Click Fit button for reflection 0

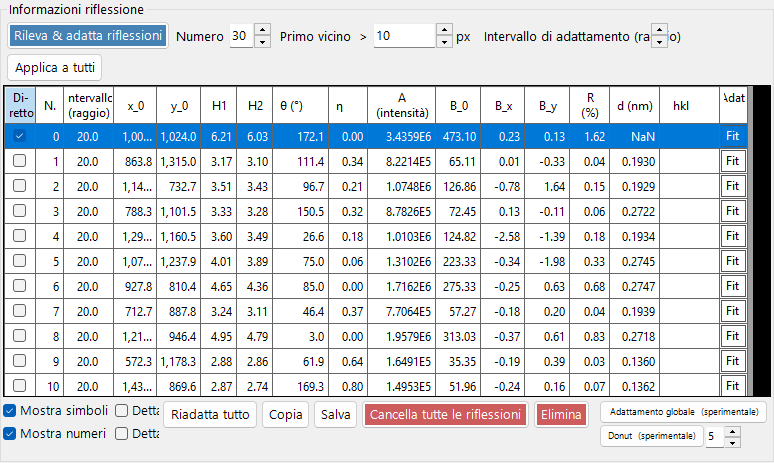(733, 136)
